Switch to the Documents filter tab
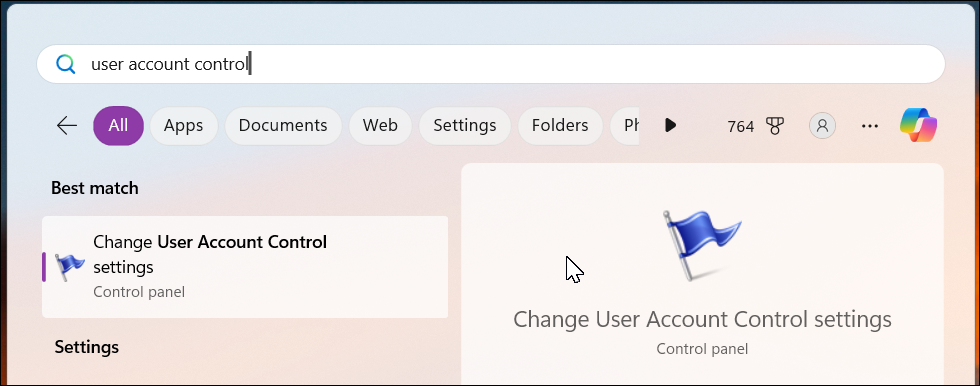This screenshot has width=980, height=386. (x=283, y=126)
